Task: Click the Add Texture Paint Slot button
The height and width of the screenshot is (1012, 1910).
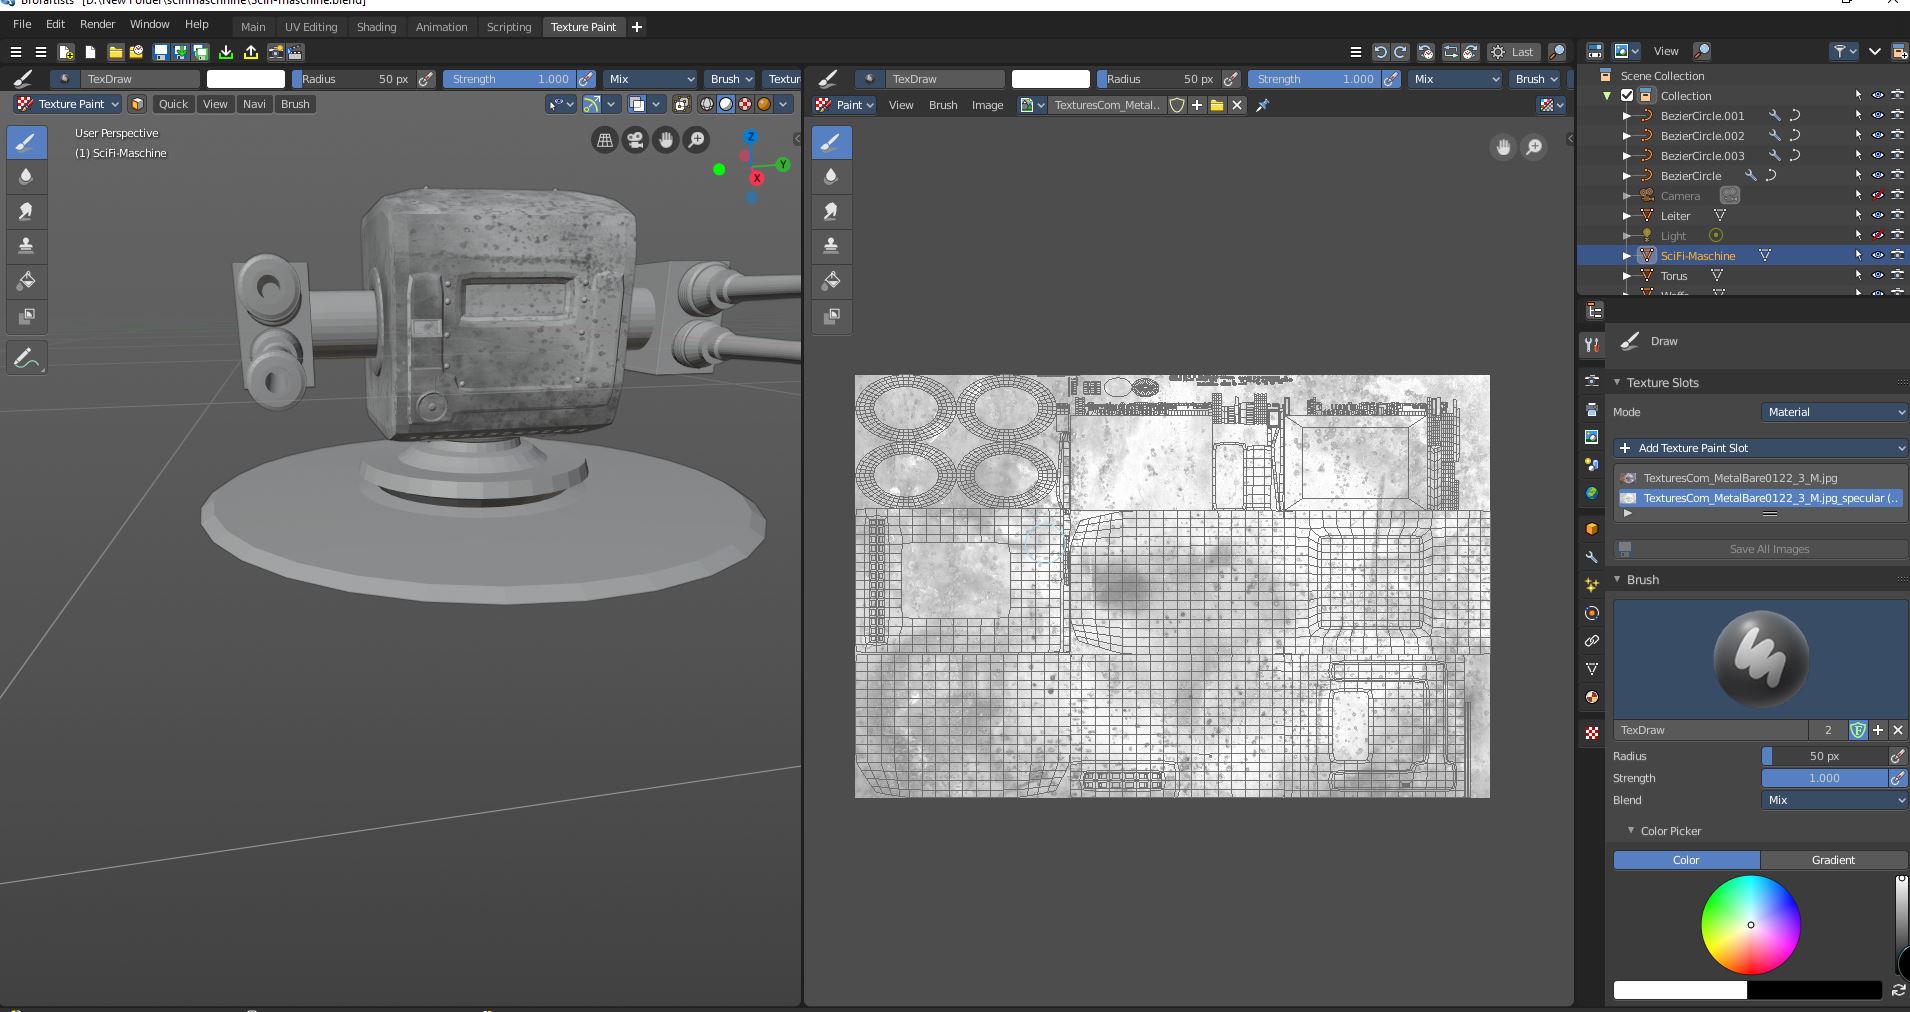Action: point(1758,448)
